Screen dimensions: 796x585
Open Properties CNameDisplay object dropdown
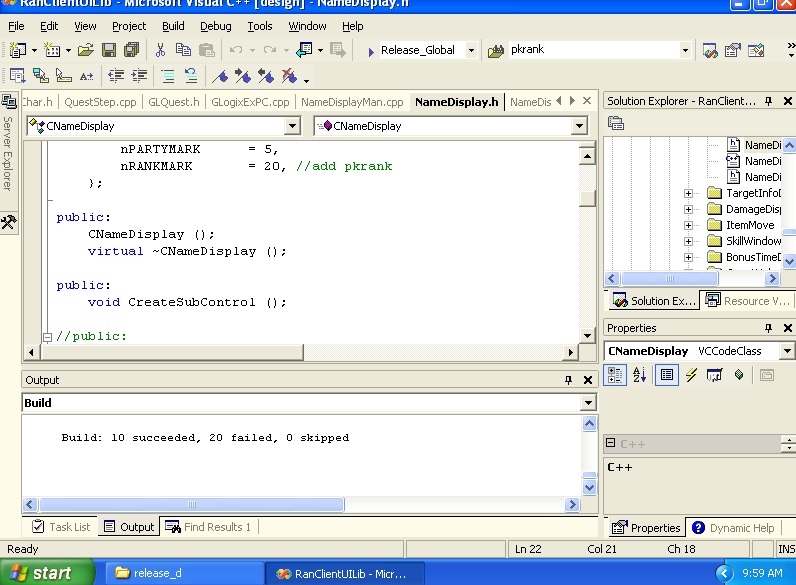pos(787,351)
